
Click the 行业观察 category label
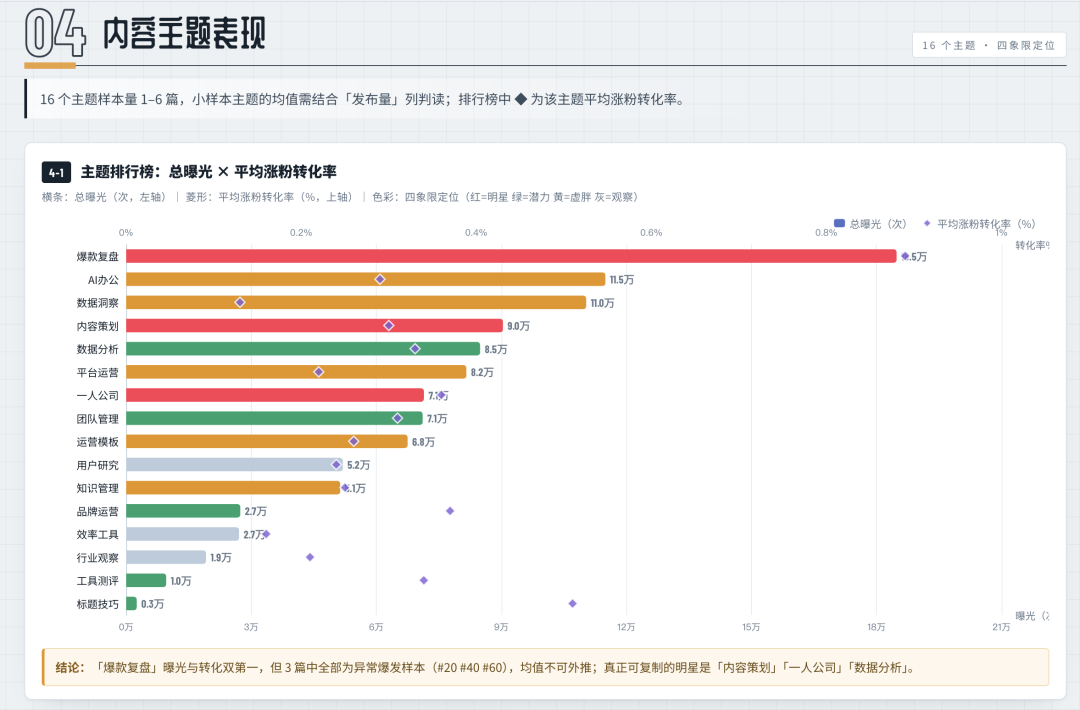pos(97,558)
